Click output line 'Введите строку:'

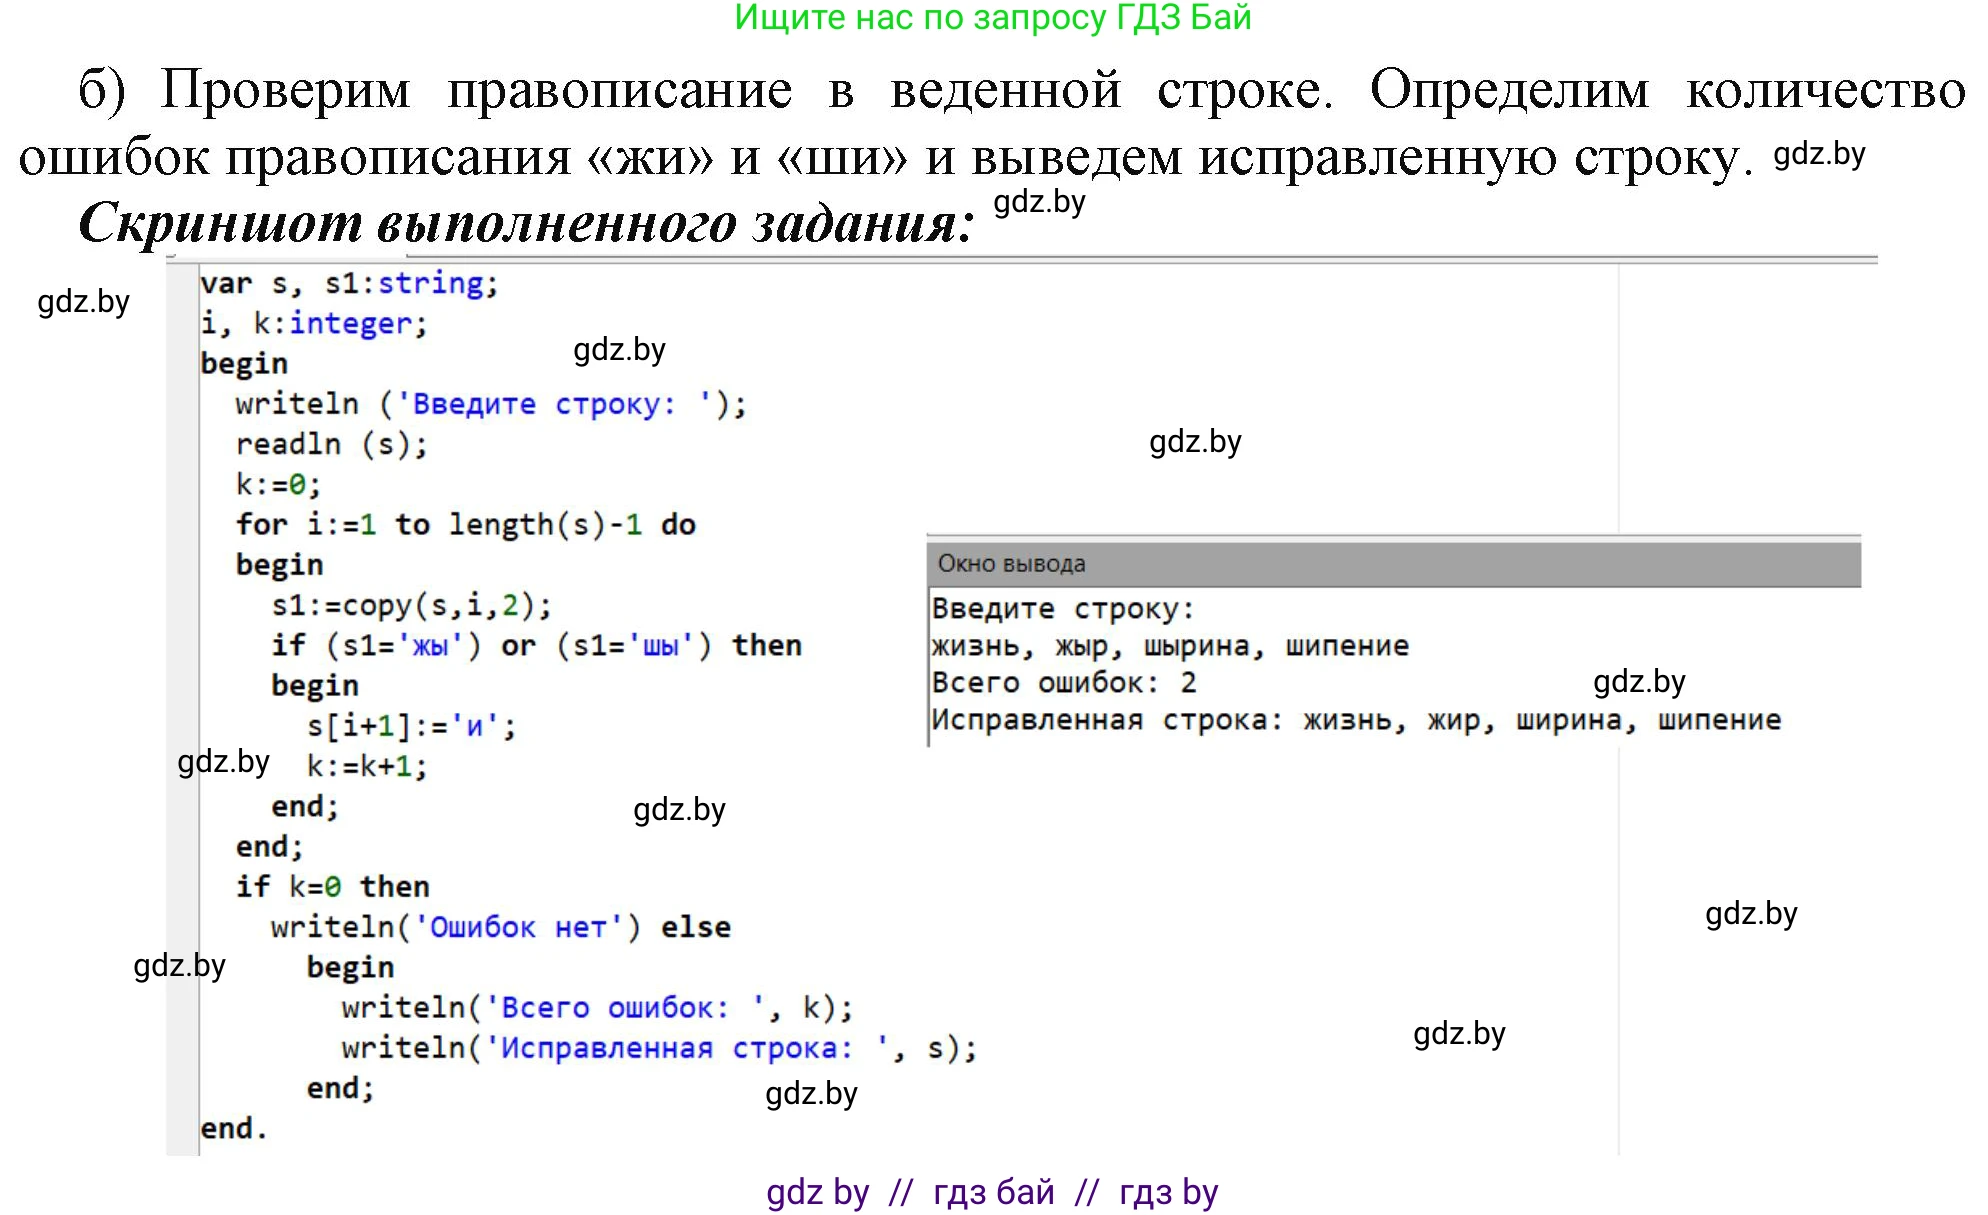(1063, 609)
